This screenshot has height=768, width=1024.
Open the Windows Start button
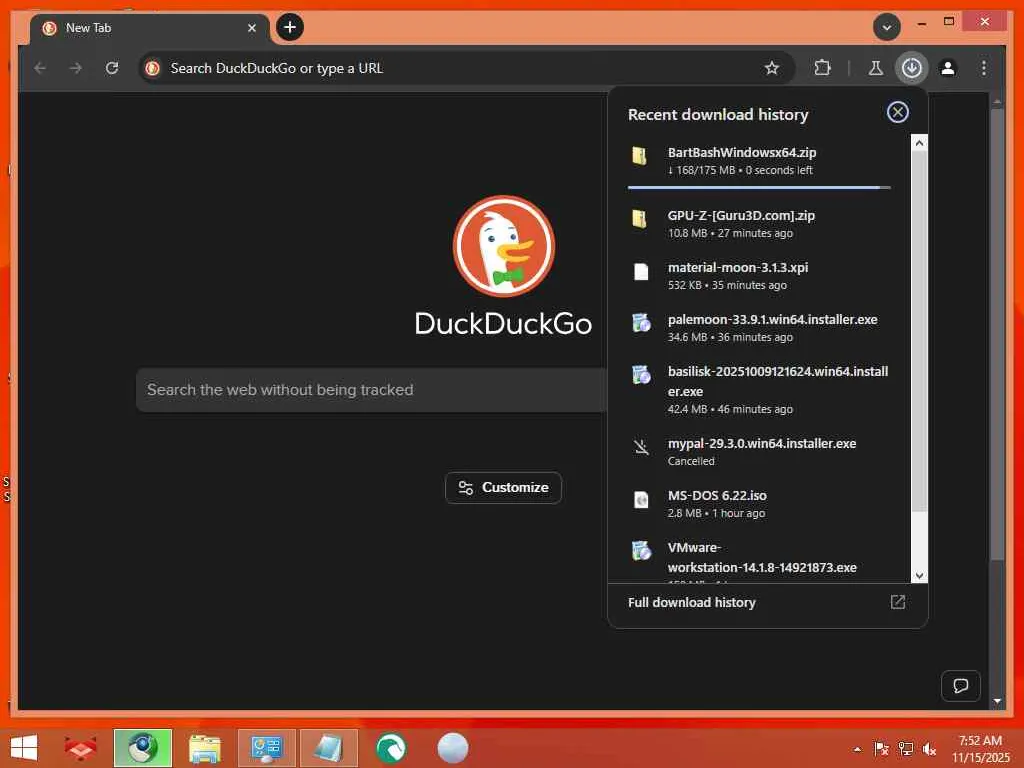click(24, 748)
